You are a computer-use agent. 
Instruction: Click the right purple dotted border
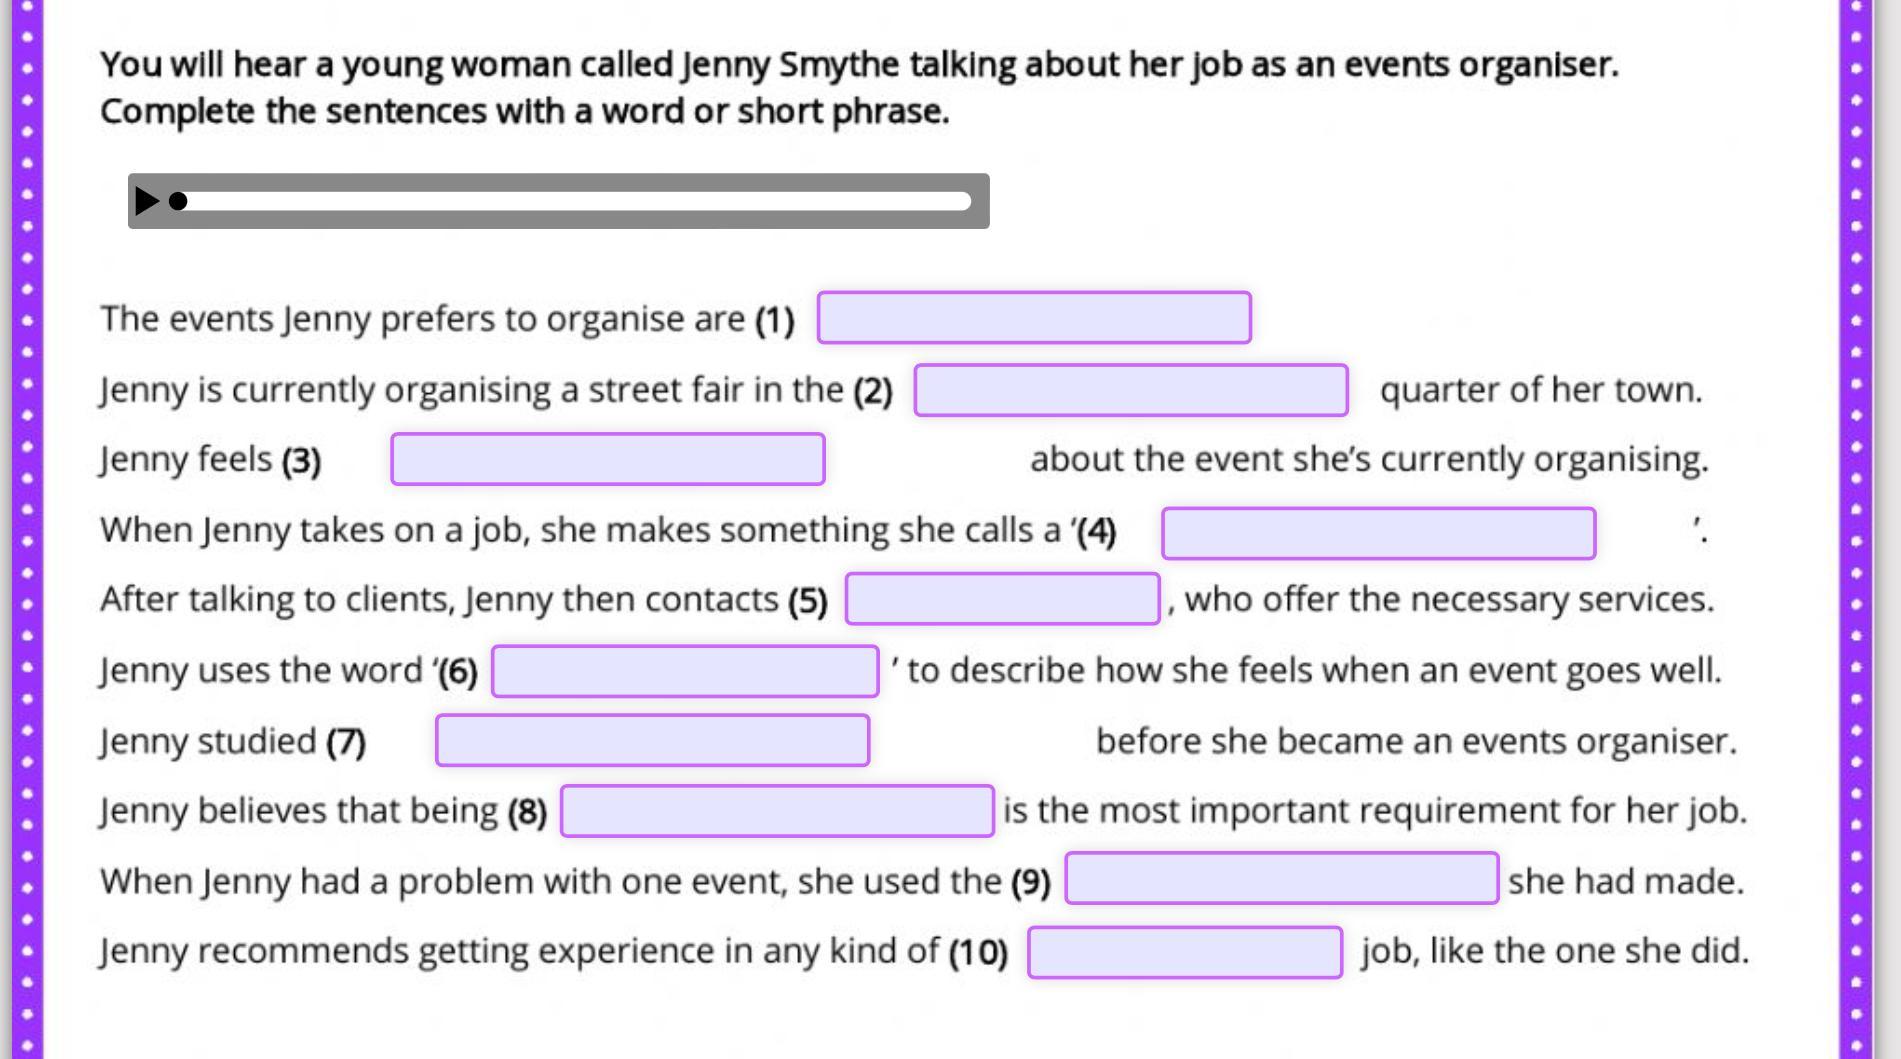(x=1855, y=529)
